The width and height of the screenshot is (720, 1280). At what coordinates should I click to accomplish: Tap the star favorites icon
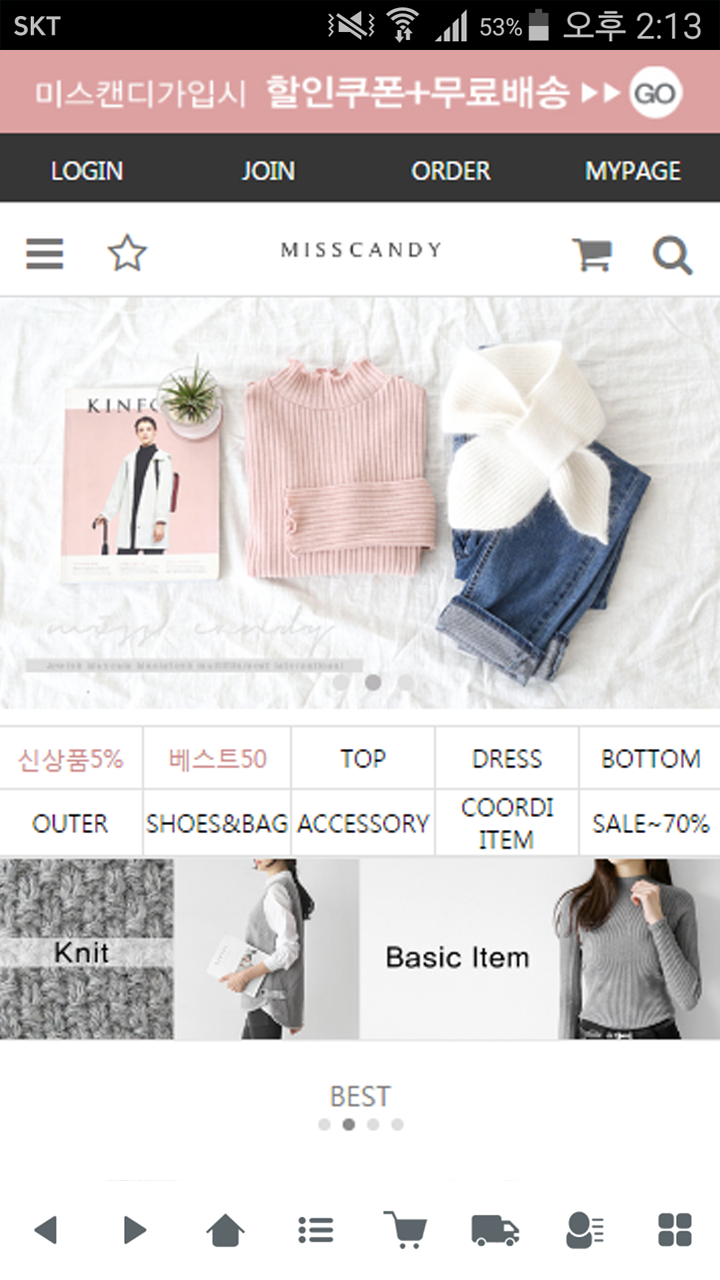tap(127, 254)
